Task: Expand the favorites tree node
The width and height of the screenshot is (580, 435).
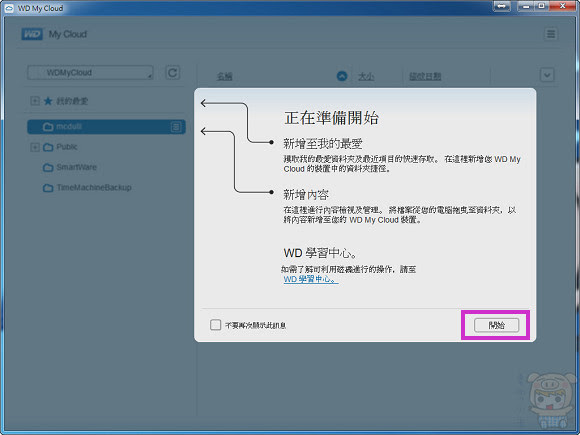Action: point(35,101)
